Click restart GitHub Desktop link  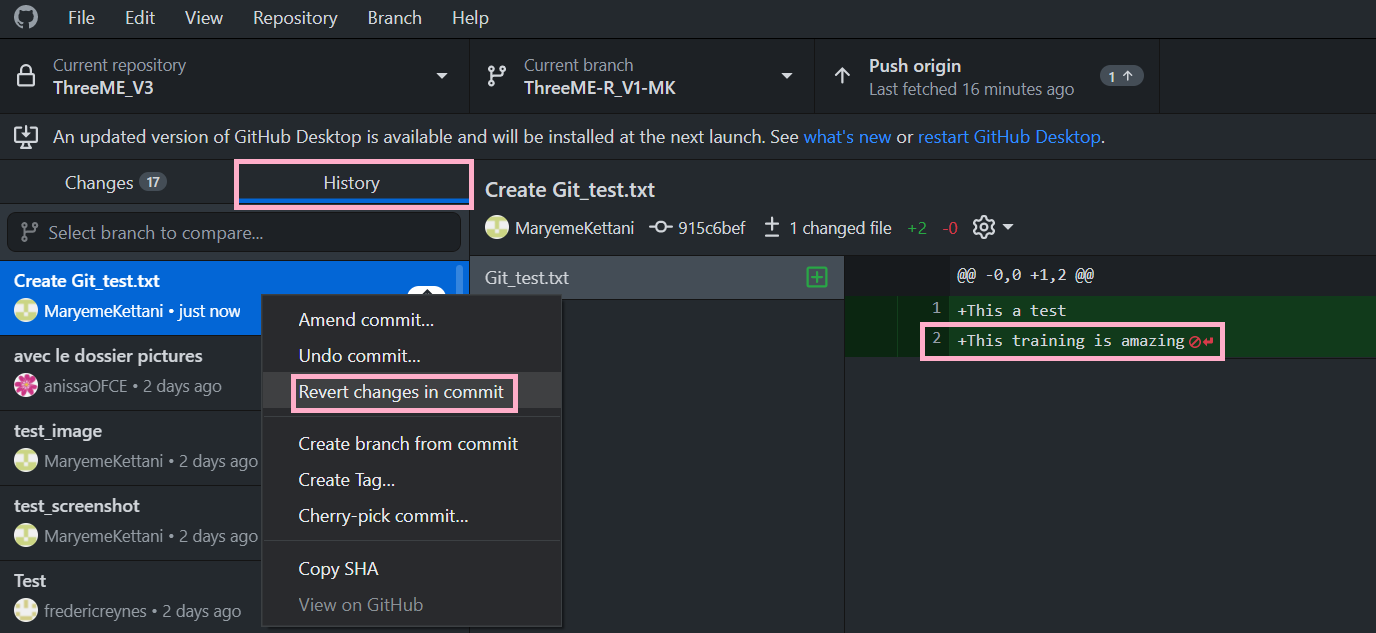tap(1009, 137)
